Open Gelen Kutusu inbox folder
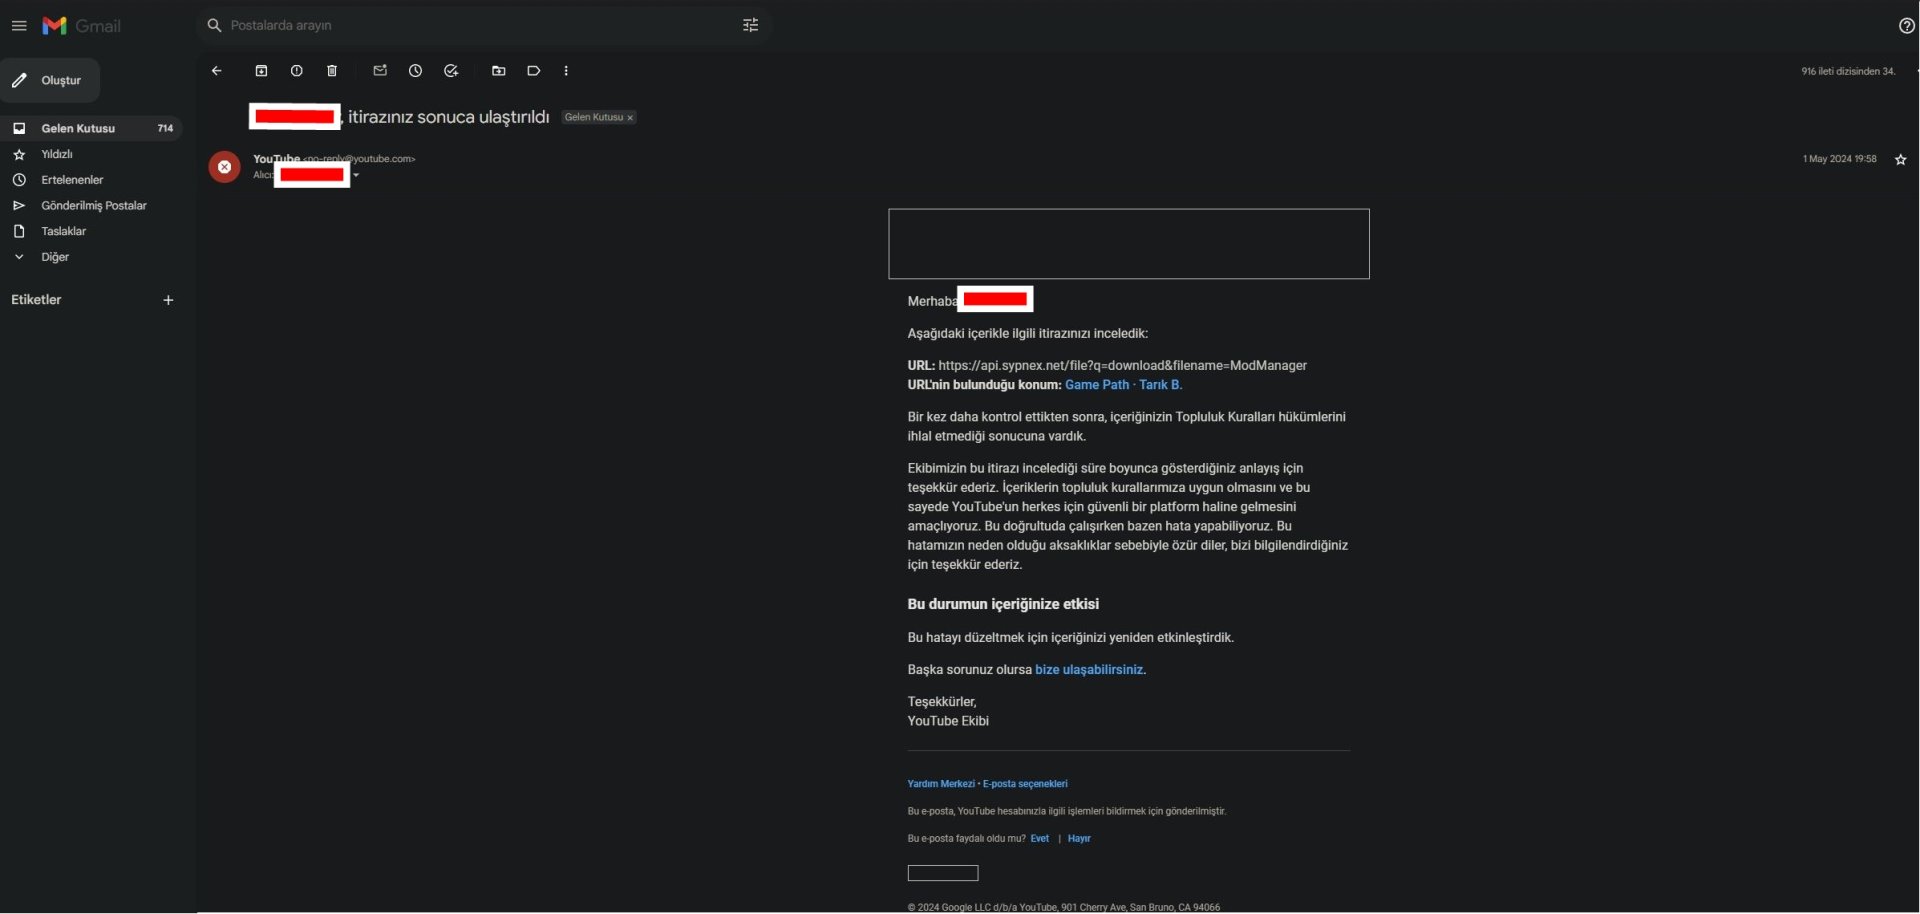 click(91, 128)
